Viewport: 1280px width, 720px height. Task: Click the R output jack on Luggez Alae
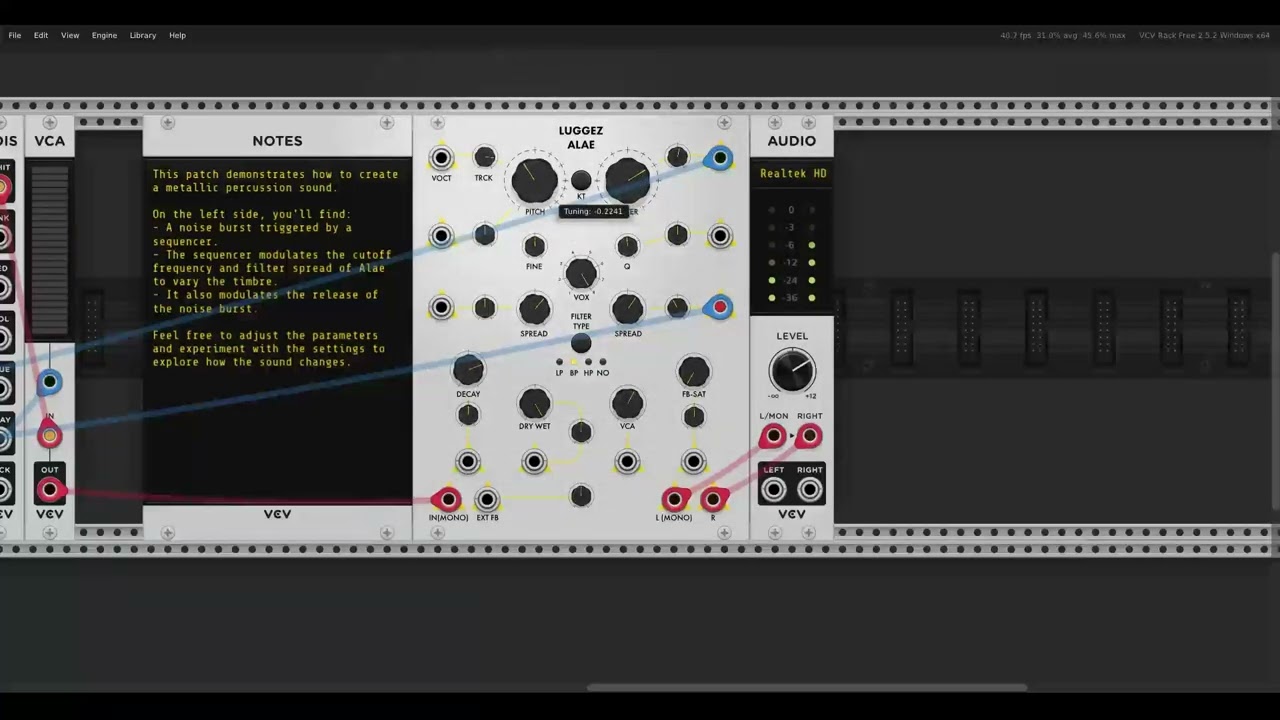pyautogui.click(x=713, y=499)
